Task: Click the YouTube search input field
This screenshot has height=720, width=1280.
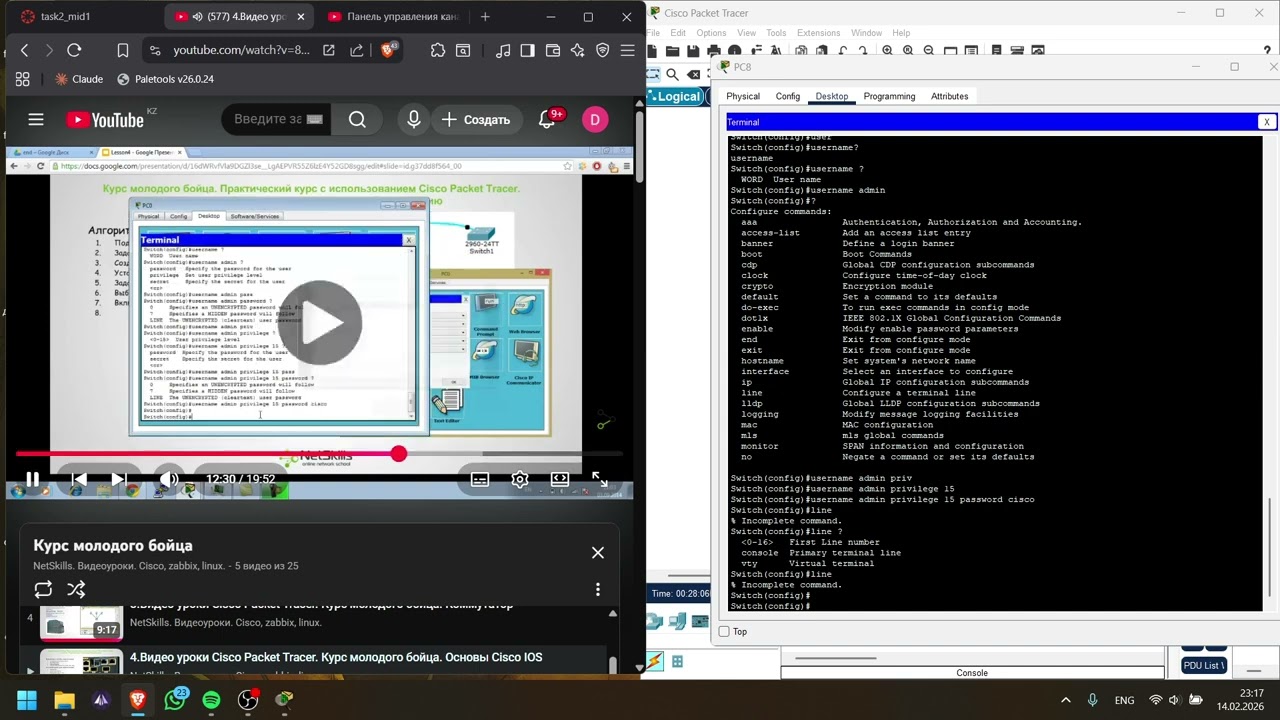Action: [278, 119]
